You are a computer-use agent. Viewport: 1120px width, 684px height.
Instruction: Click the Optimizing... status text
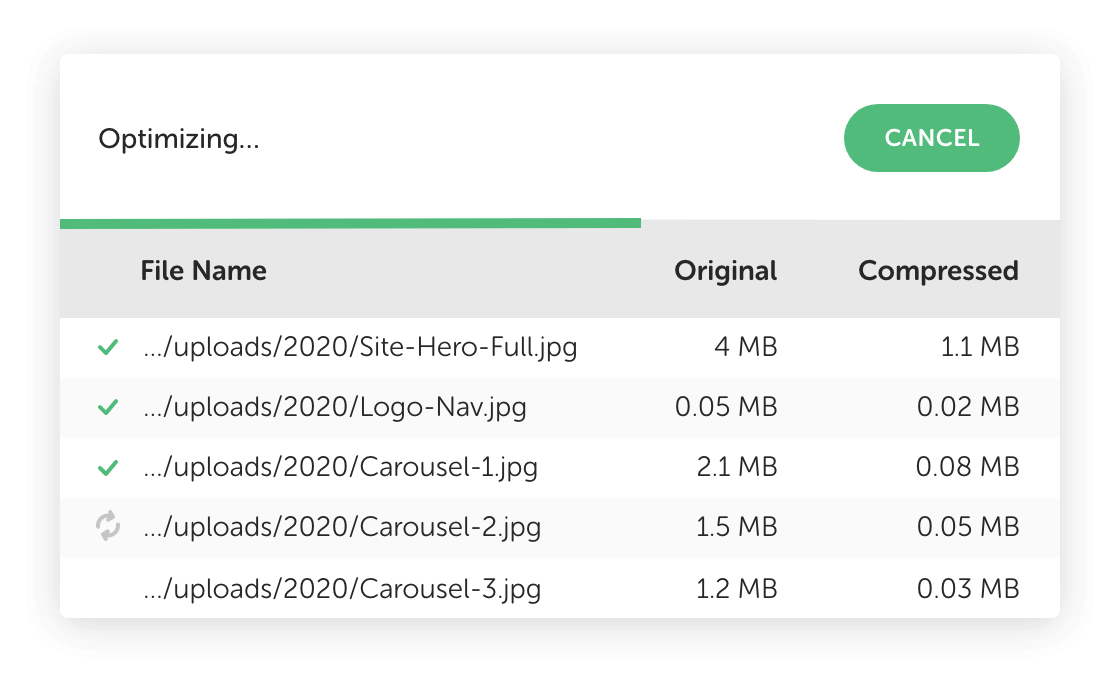[178, 139]
